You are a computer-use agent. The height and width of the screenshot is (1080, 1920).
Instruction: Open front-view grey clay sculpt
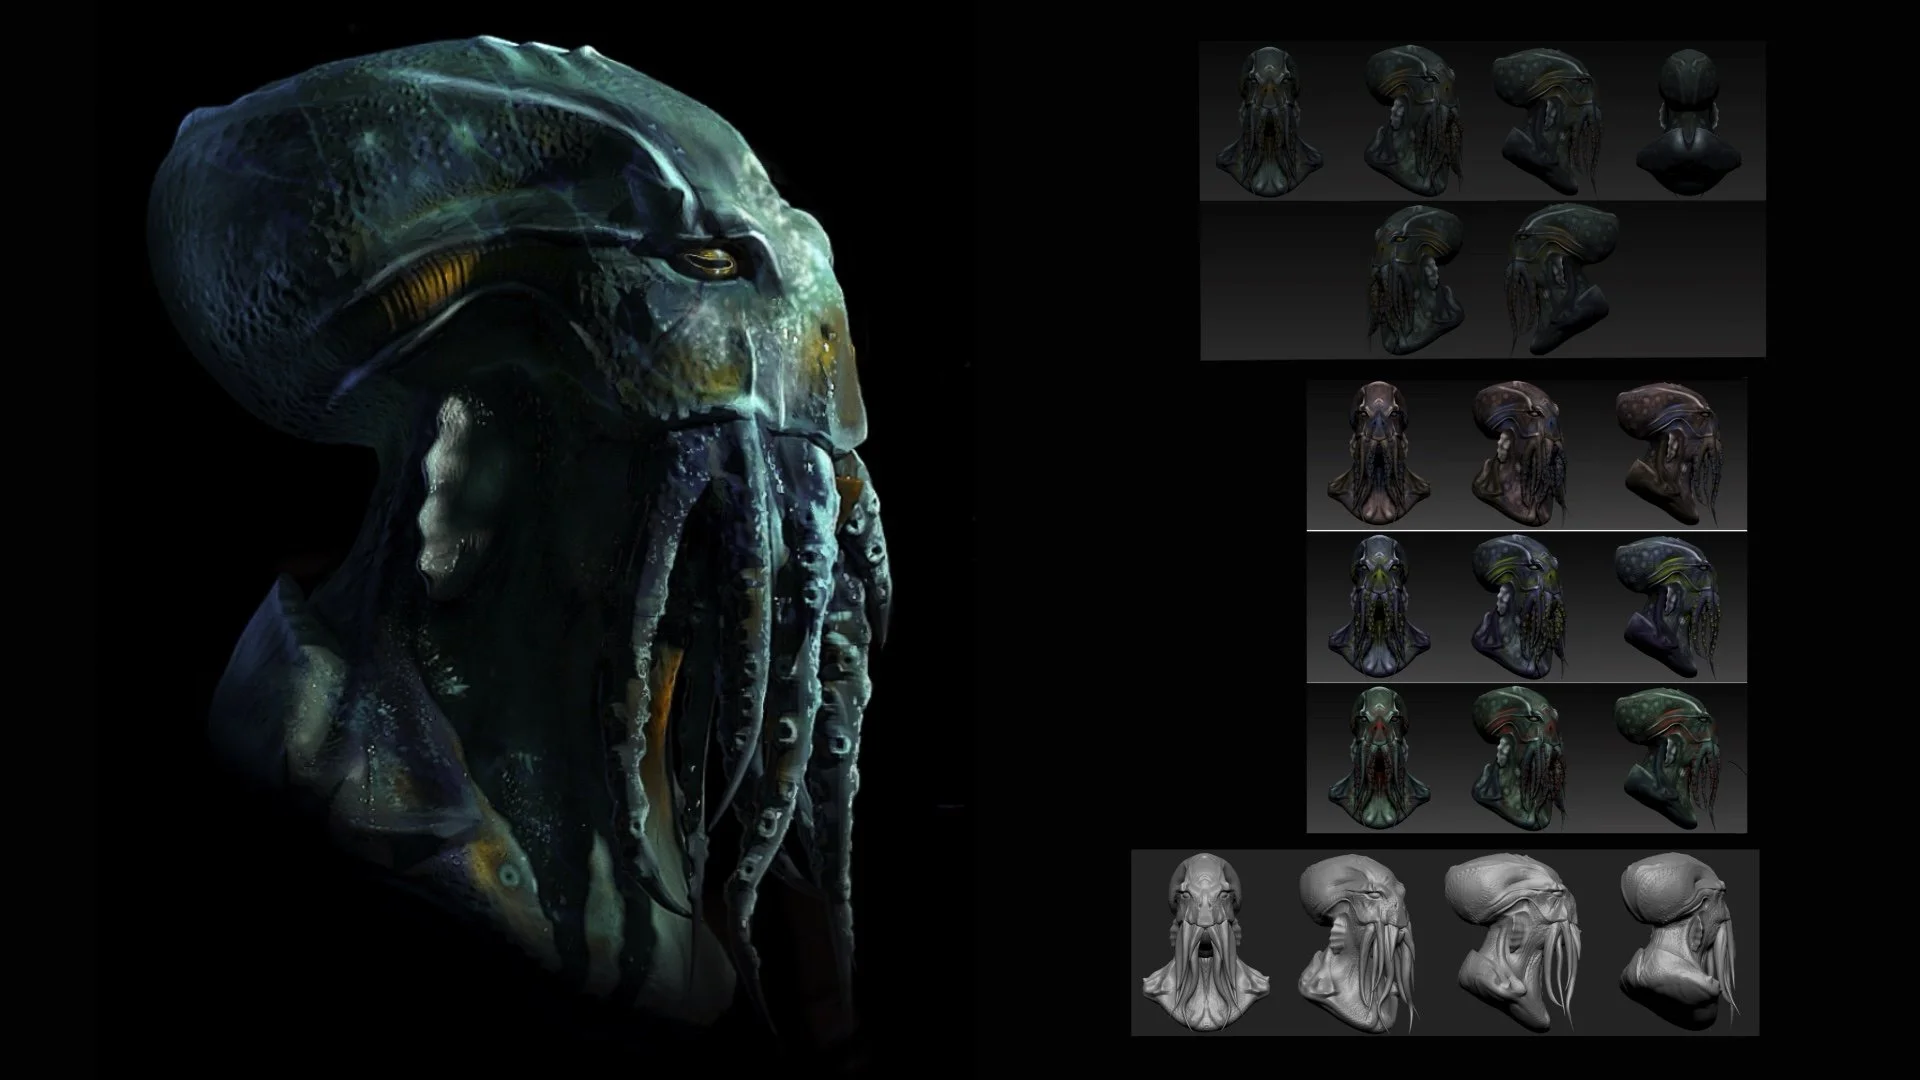click(x=1205, y=940)
